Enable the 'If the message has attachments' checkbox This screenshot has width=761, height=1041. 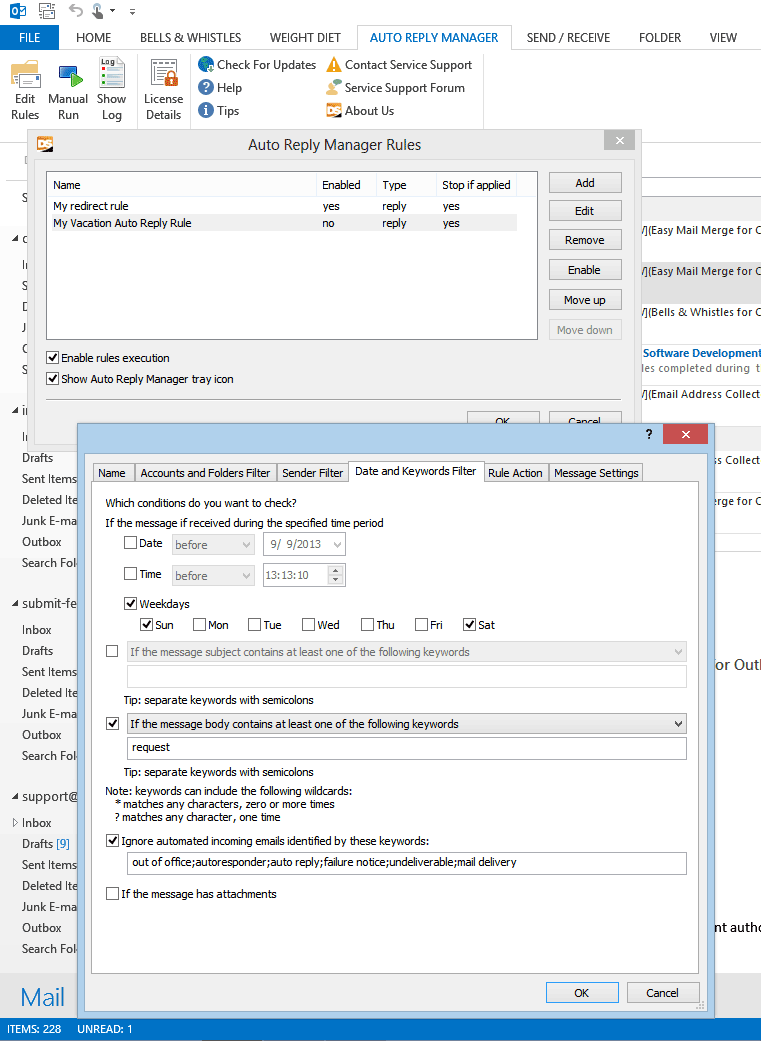point(112,894)
